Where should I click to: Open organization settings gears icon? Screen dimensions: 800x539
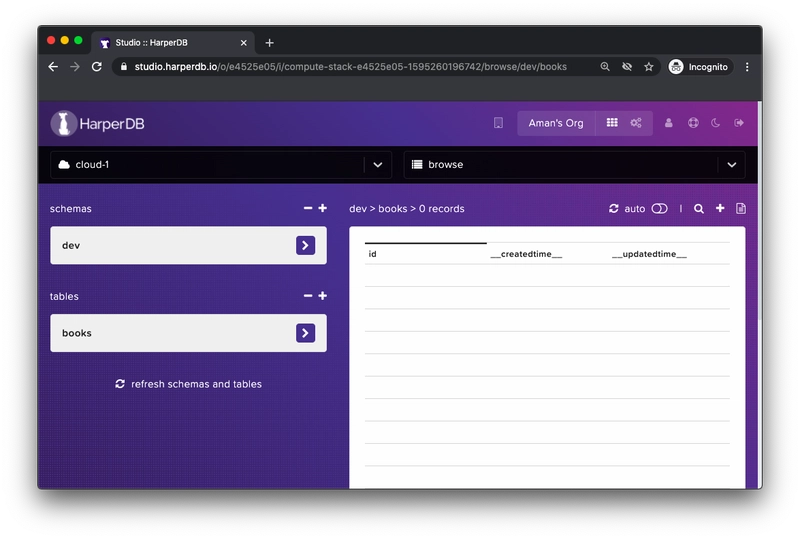(x=636, y=122)
